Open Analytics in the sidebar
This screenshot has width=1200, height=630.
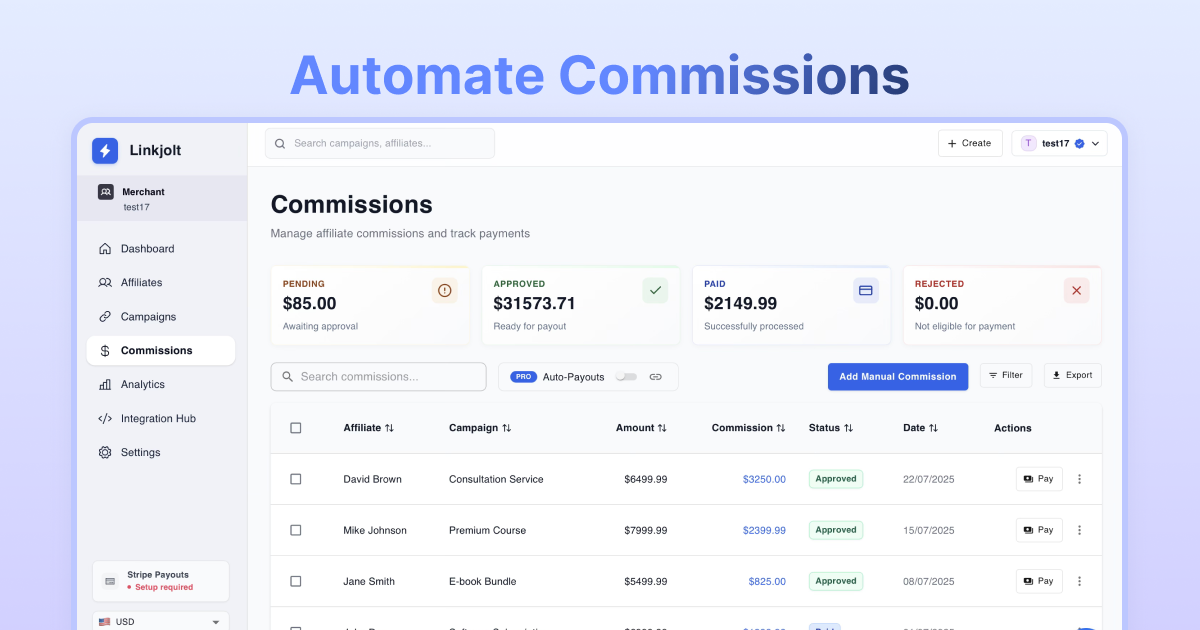click(143, 385)
